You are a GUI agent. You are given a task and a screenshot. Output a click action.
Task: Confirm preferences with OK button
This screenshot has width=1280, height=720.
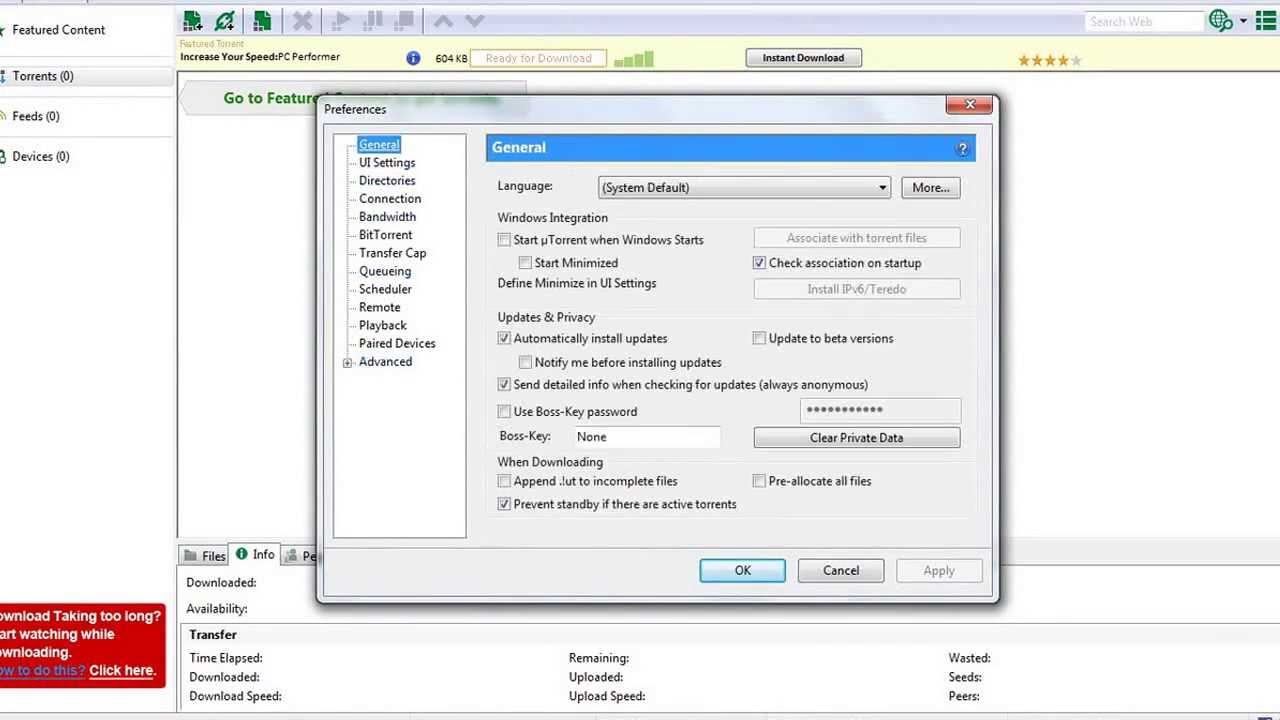tap(743, 571)
